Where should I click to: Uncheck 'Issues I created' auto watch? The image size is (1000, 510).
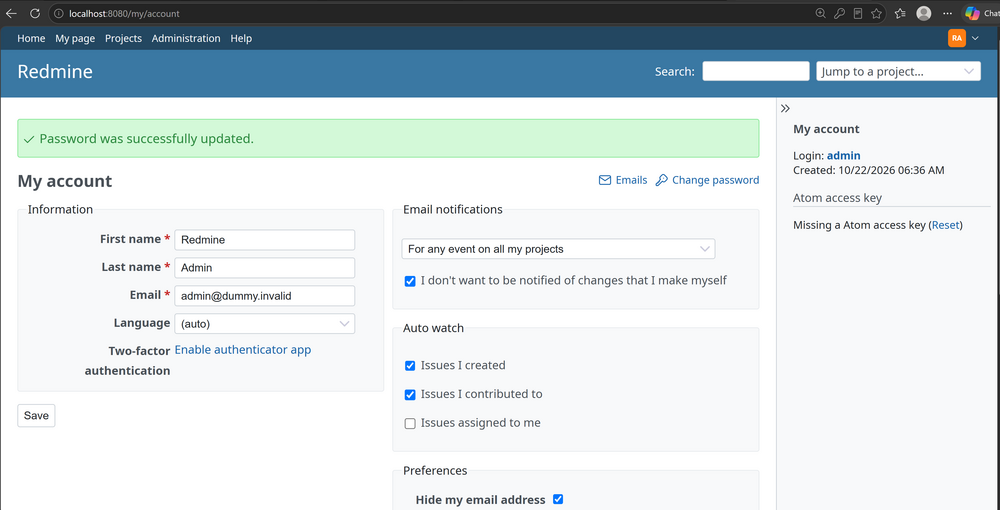click(x=410, y=366)
